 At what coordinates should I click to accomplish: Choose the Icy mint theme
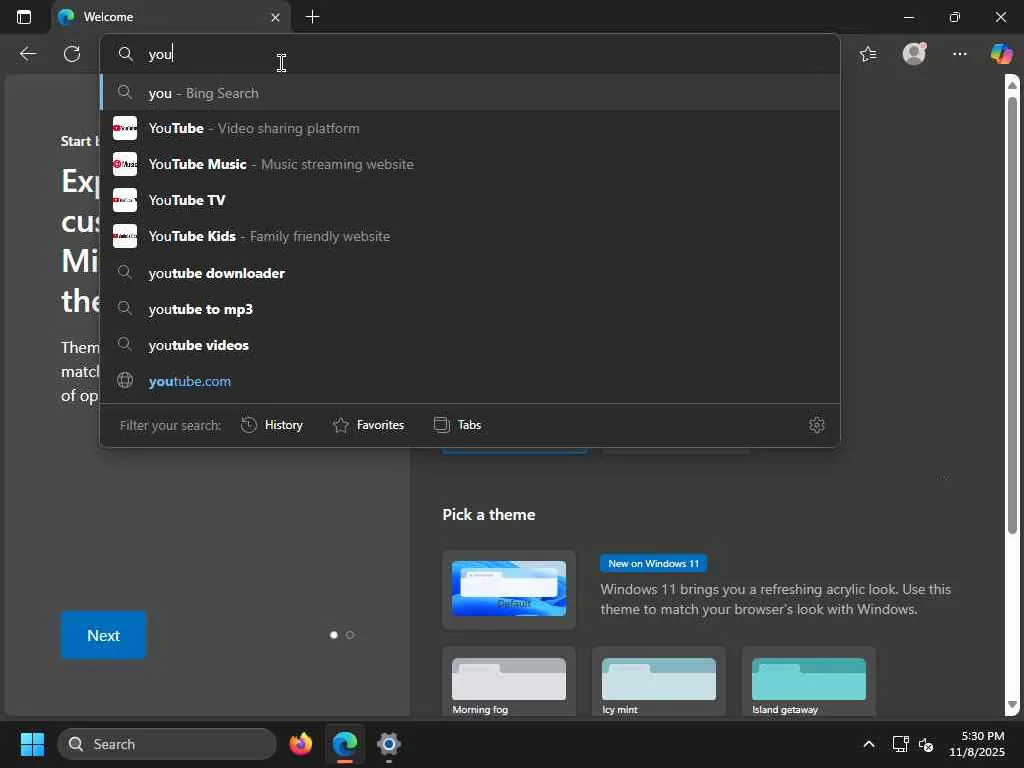658,682
